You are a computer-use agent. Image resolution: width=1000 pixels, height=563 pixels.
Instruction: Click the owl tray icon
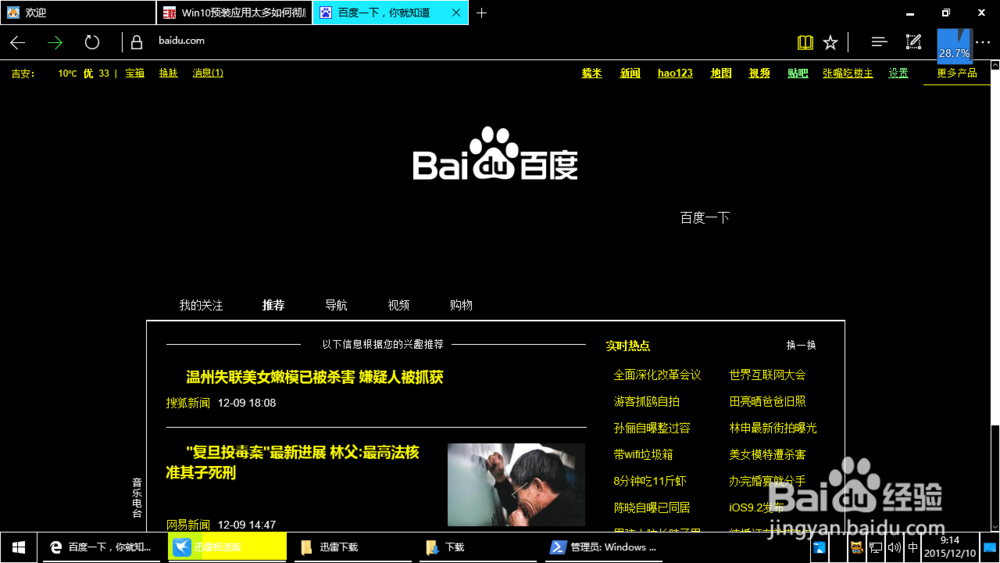(x=857, y=548)
